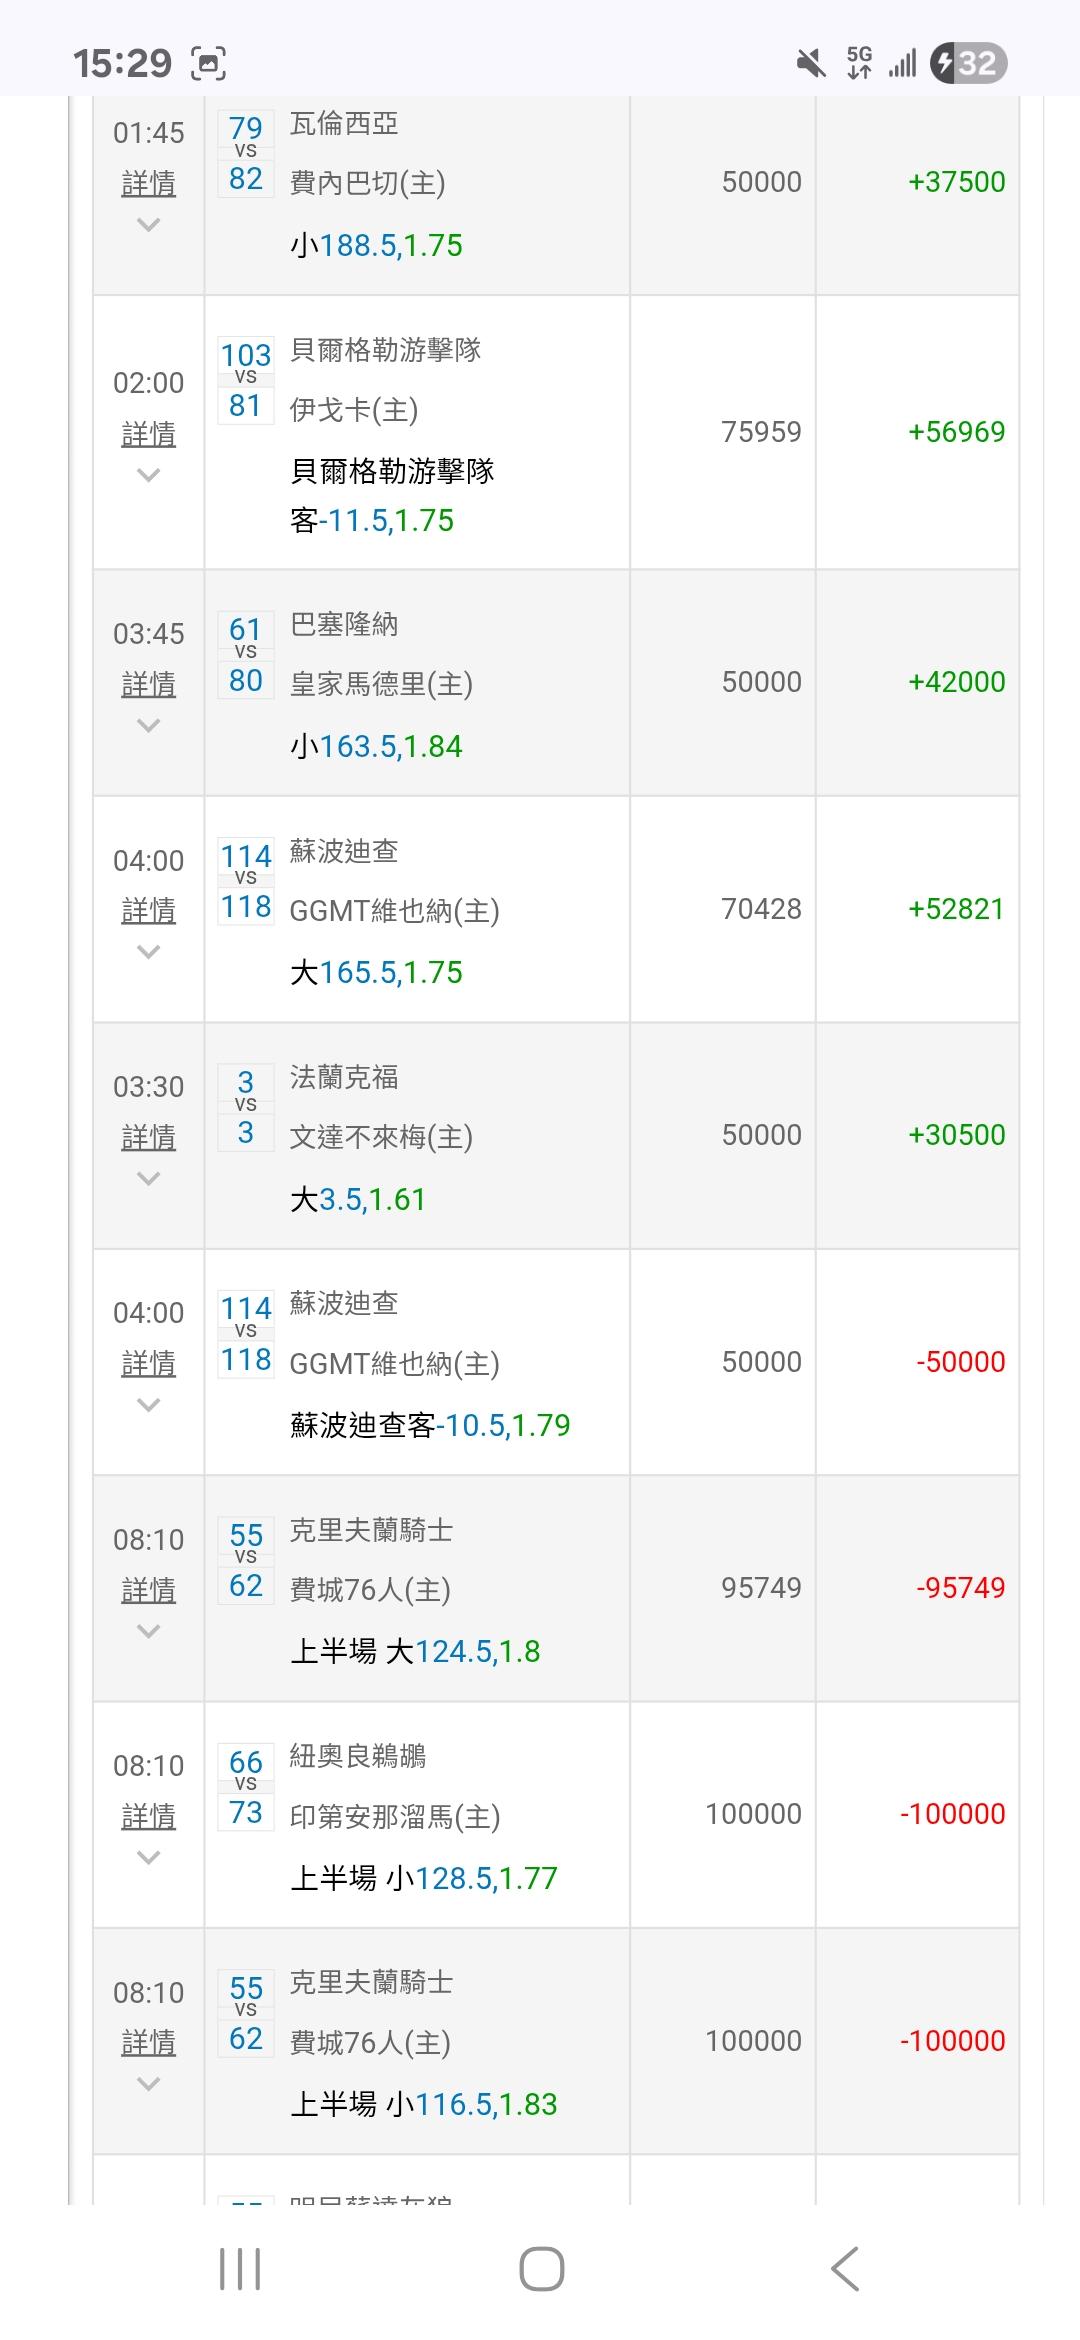Expand the 01:45 Valencia match row chevron

click(x=148, y=225)
